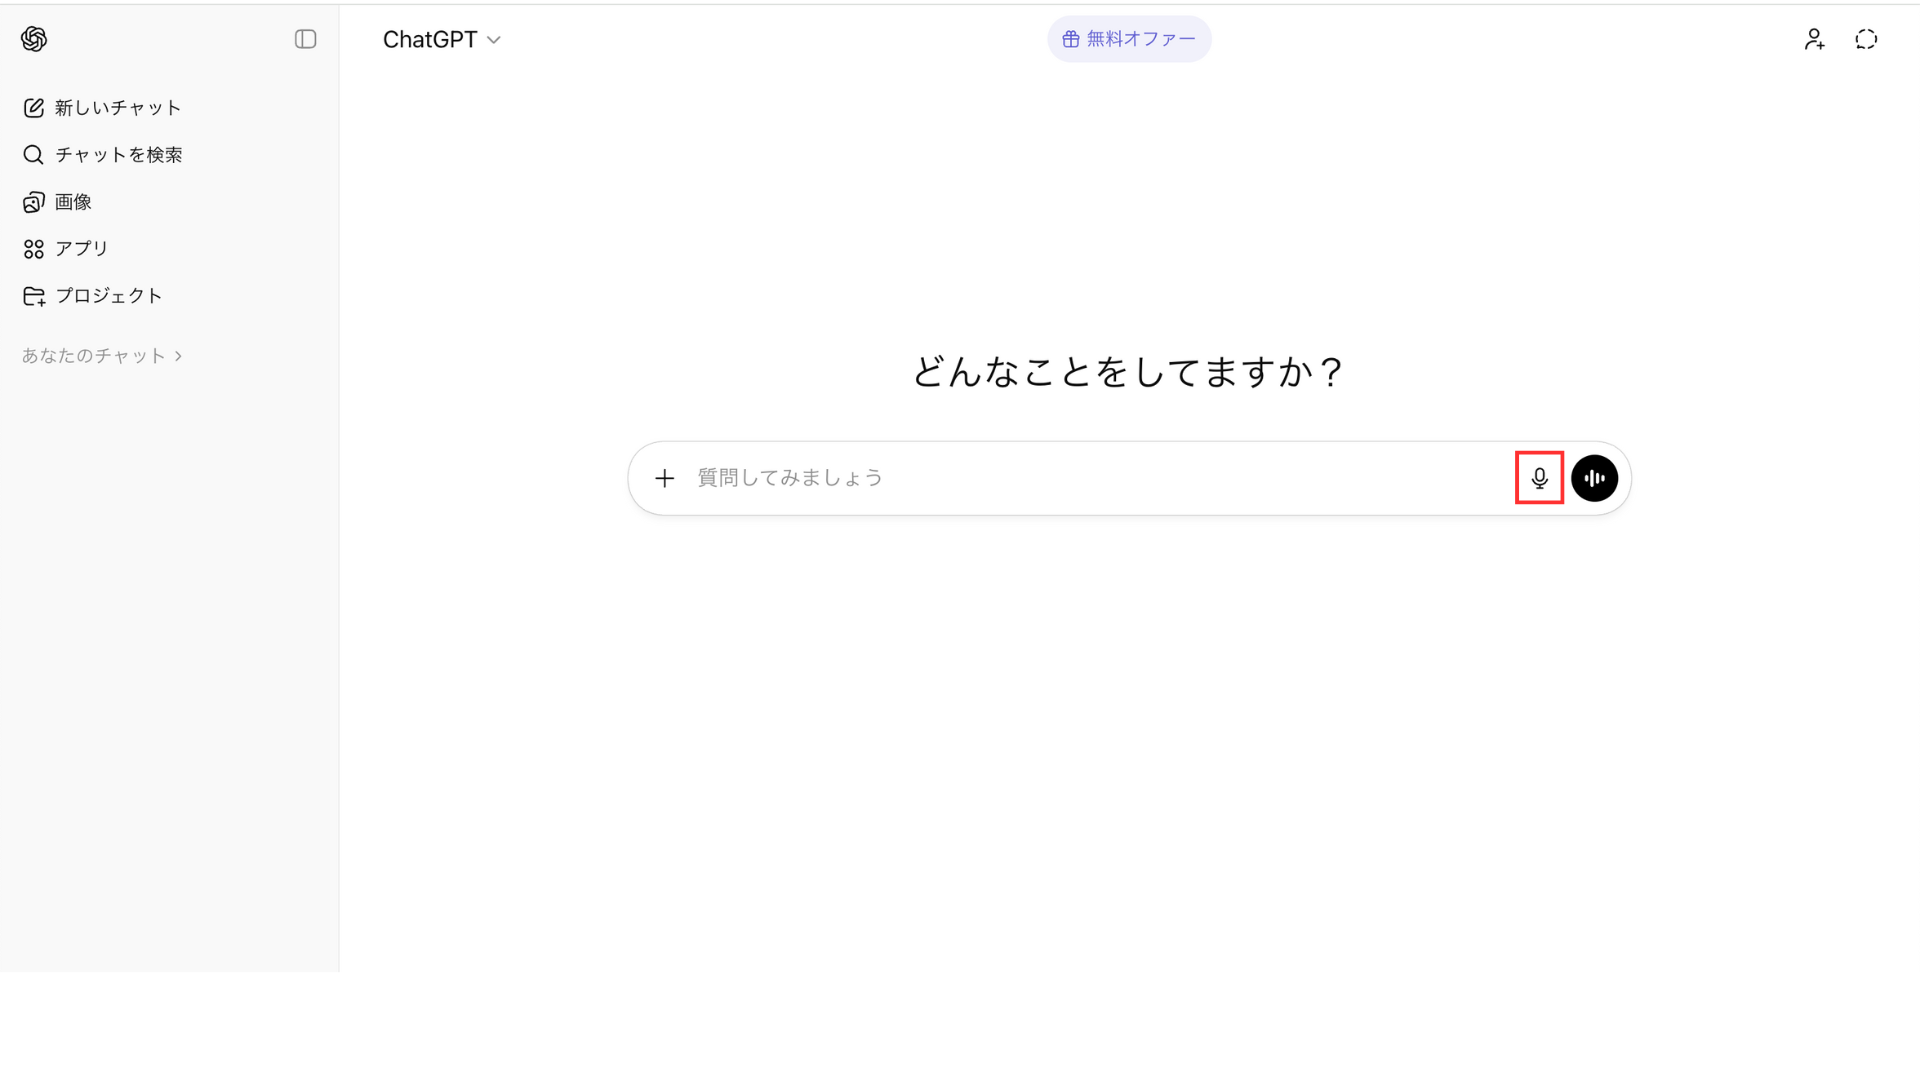1920x1080 pixels.
Task: Select チャットを検索 menu item
Action: point(119,155)
